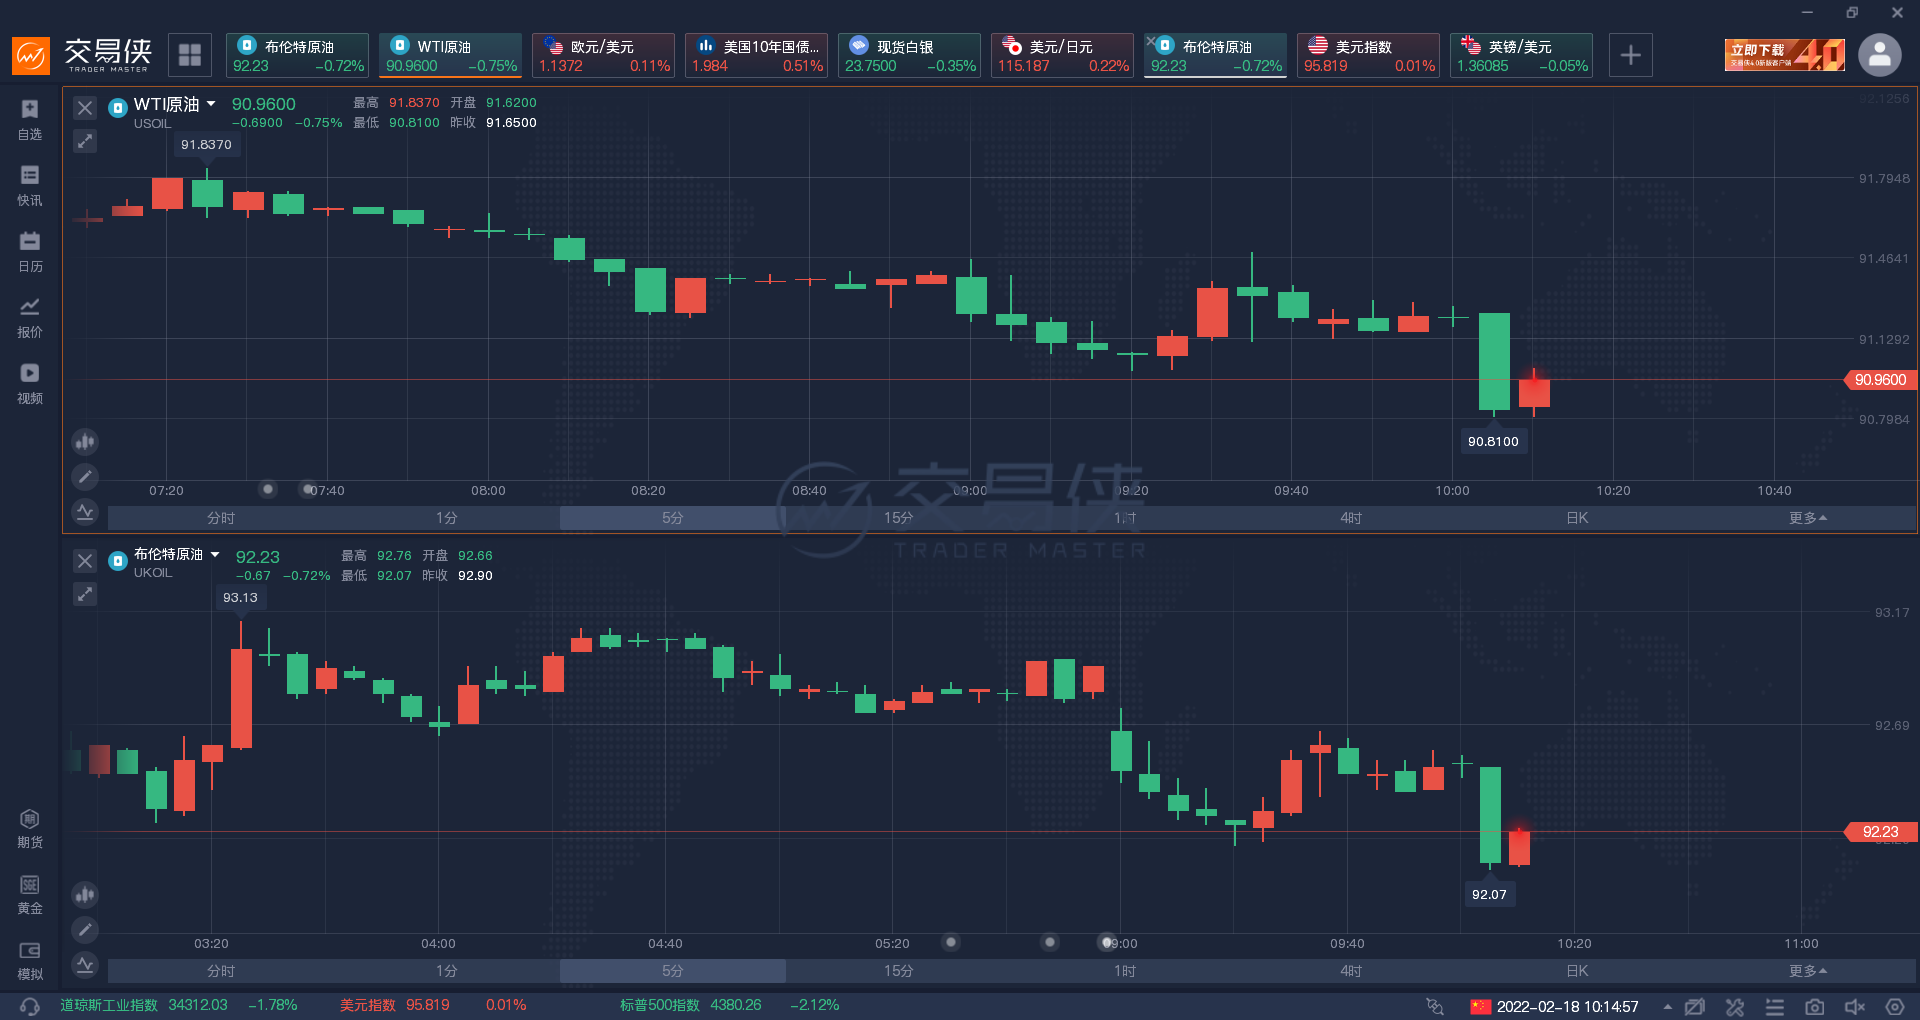Select 15分 timeframe in Brent chart
The image size is (1920, 1020).
point(899,971)
